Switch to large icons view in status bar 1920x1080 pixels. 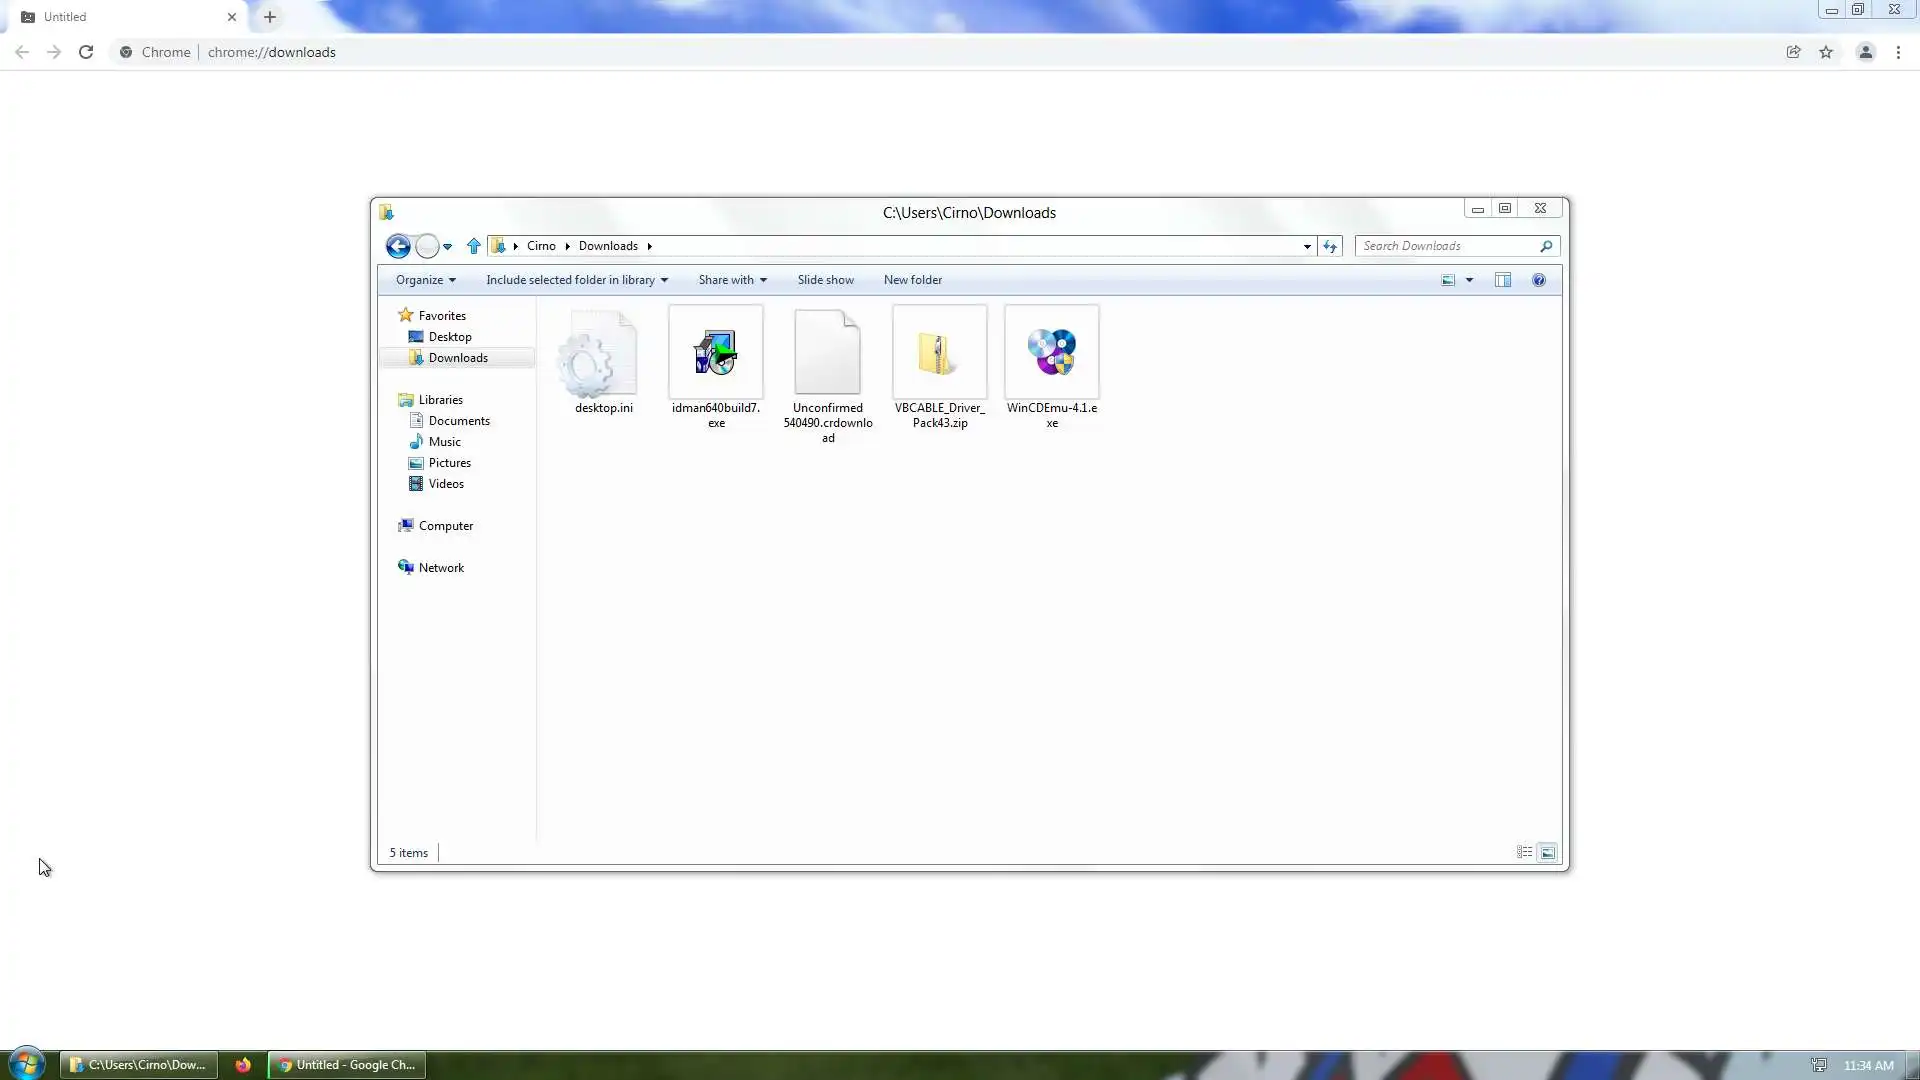(1548, 853)
